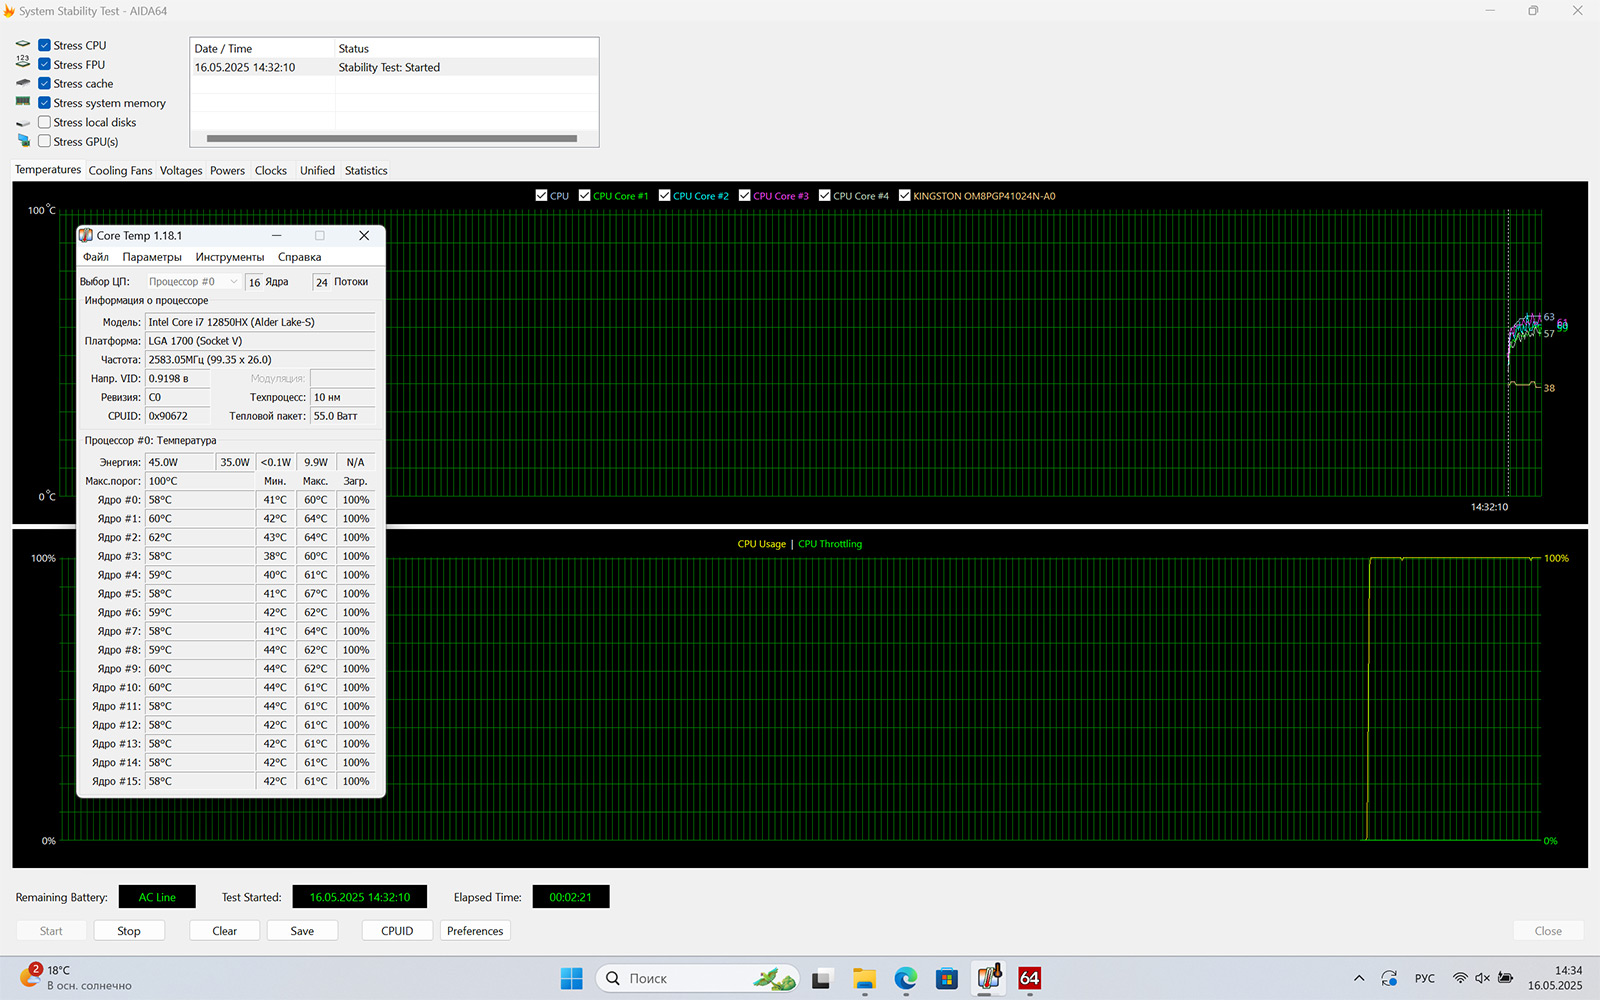Switch to the Statistics tab
1600x1000 pixels.
click(366, 170)
